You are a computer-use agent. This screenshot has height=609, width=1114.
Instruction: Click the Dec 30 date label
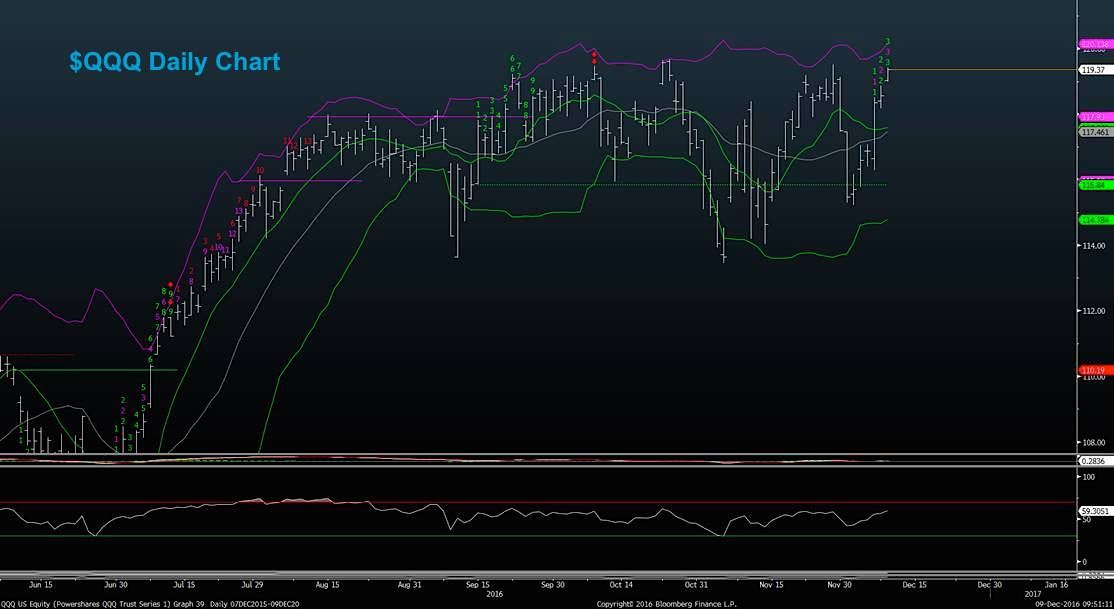989,586
